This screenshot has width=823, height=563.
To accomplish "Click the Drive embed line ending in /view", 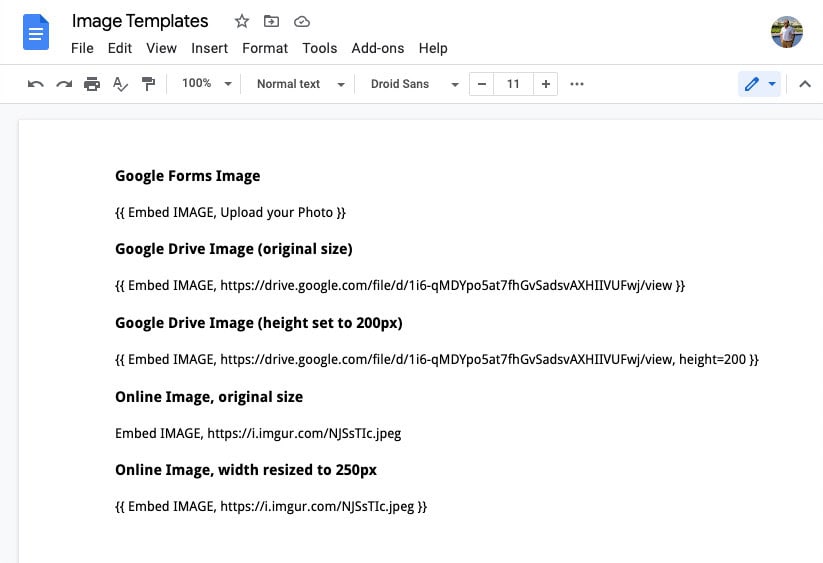I will pyautogui.click(x=400, y=285).
